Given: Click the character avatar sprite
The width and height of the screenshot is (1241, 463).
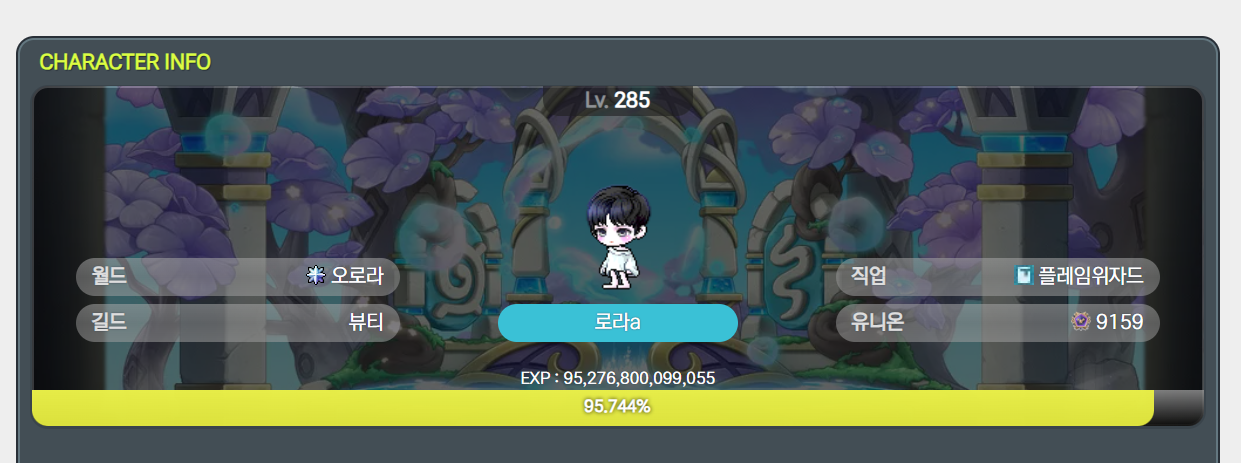Looking at the screenshot, I should (x=618, y=236).
